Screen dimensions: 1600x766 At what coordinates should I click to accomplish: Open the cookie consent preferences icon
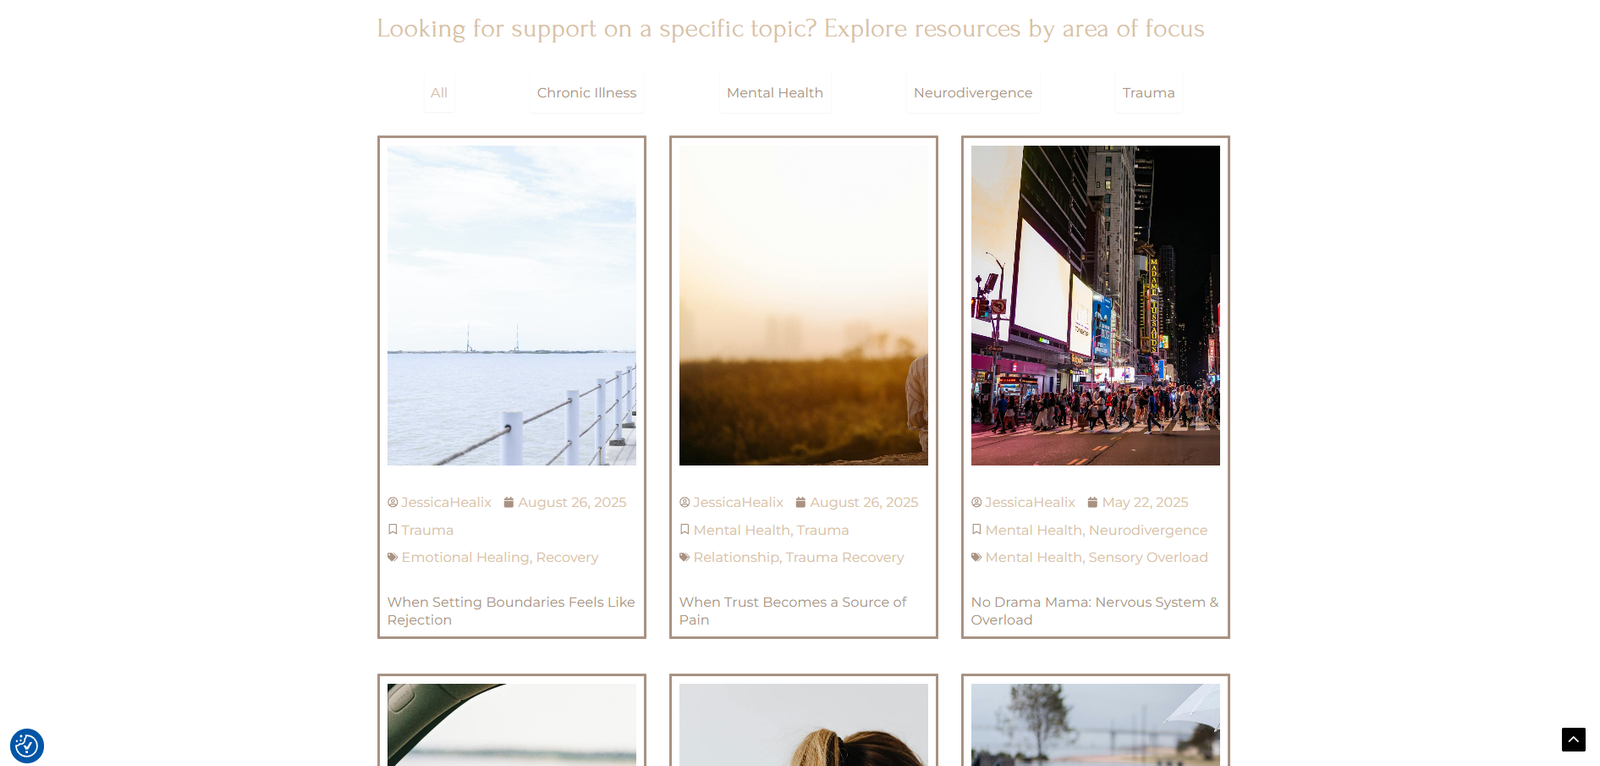[27, 746]
